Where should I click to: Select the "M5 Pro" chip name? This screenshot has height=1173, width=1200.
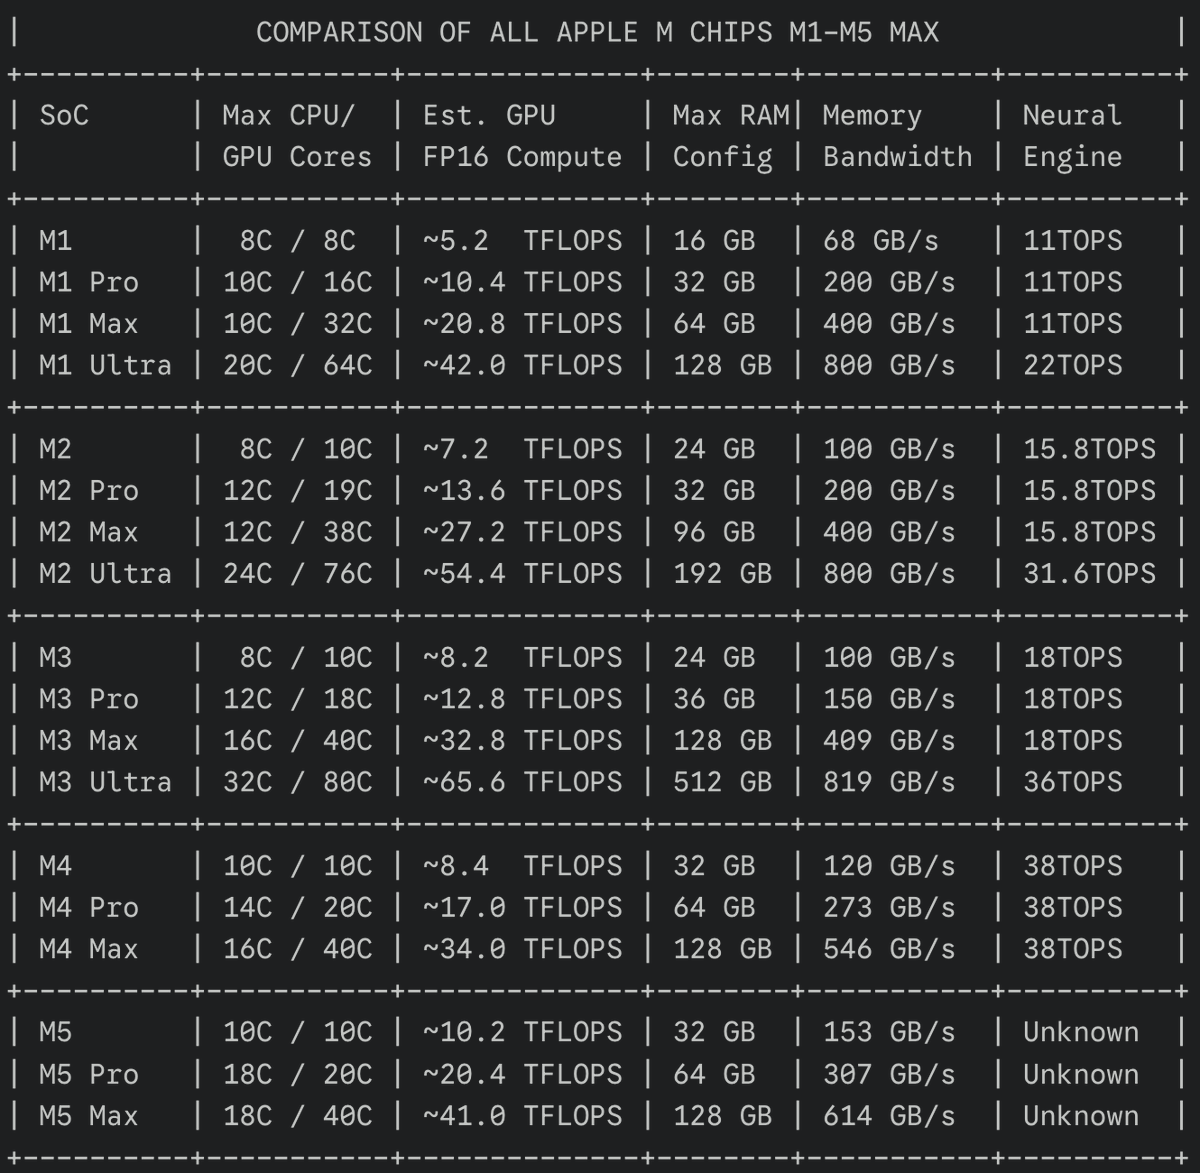coord(89,1074)
